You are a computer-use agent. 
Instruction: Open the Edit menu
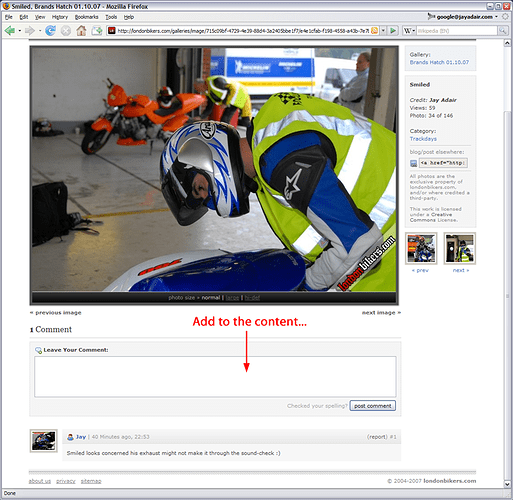coord(24,17)
